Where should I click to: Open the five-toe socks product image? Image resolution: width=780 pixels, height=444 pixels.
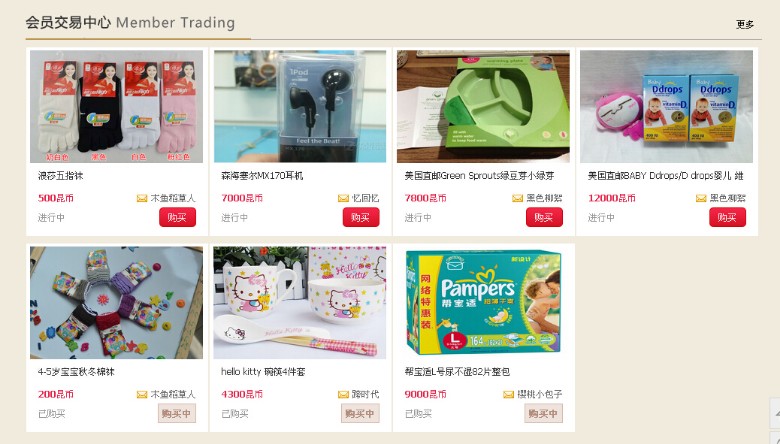coord(116,106)
